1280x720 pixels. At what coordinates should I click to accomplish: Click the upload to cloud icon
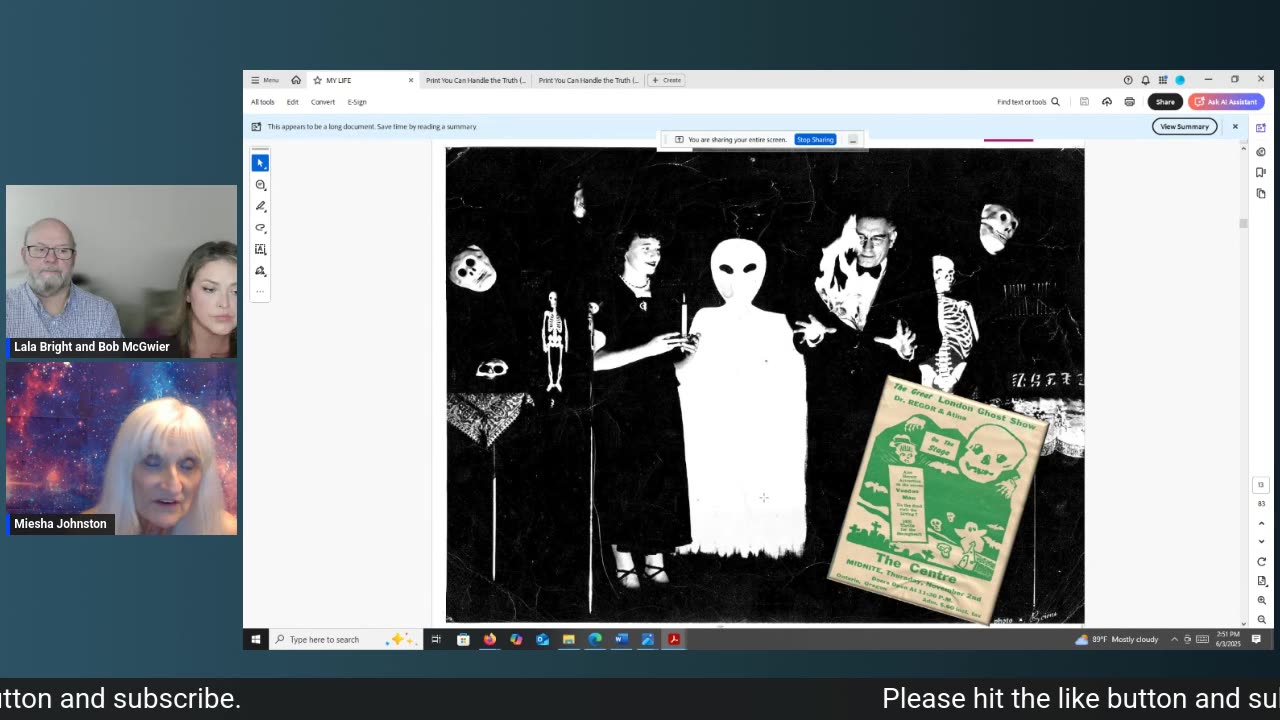tap(1107, 102)
